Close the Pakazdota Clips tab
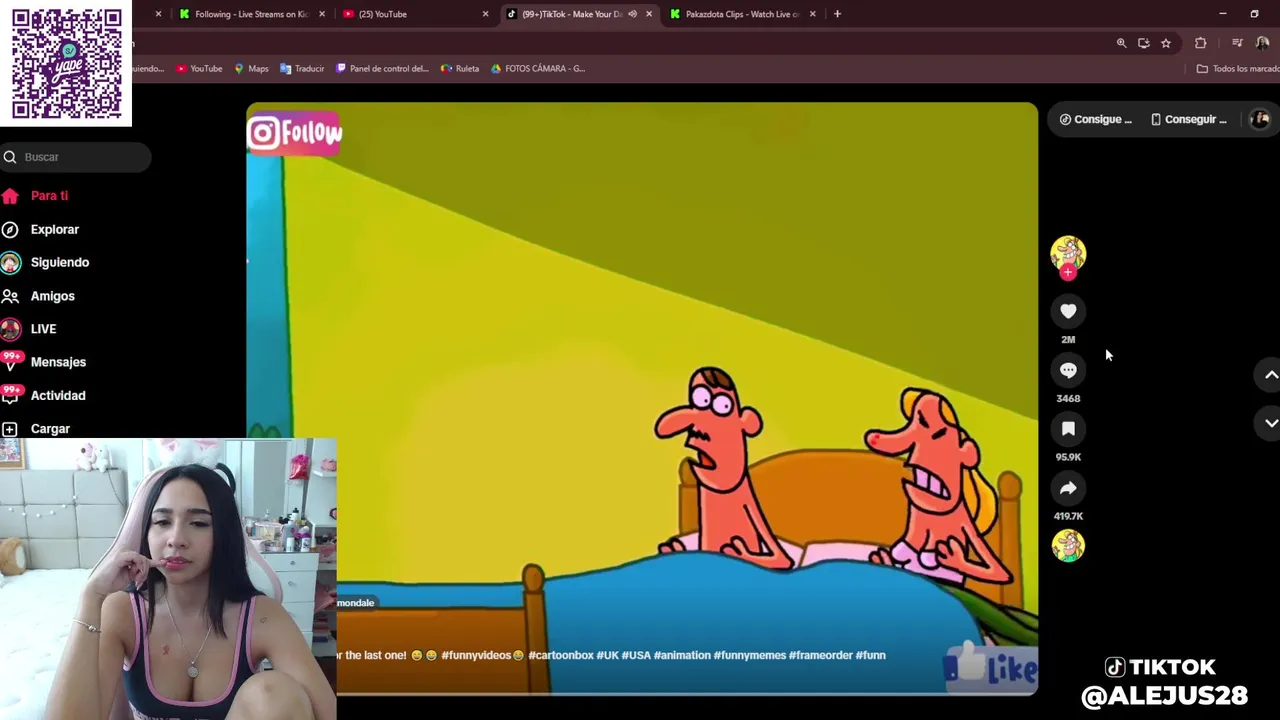 (812, 14)
